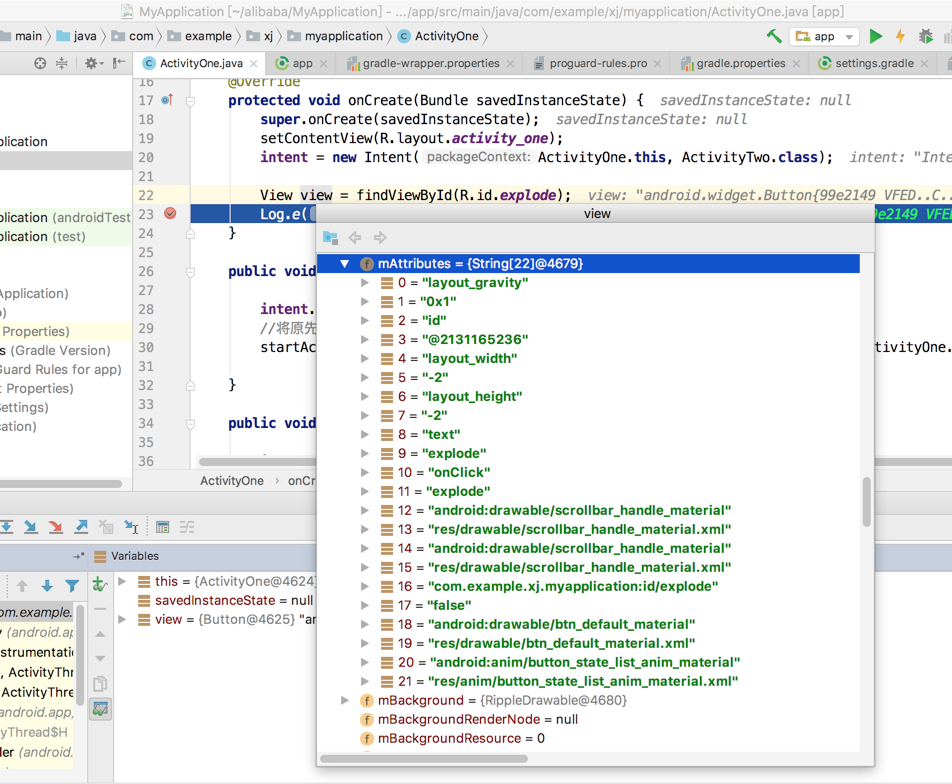The height and width of the screenshot is (784, 952).
Task: Collapse the mAttributes tree node
Action: tap(345, 264)
